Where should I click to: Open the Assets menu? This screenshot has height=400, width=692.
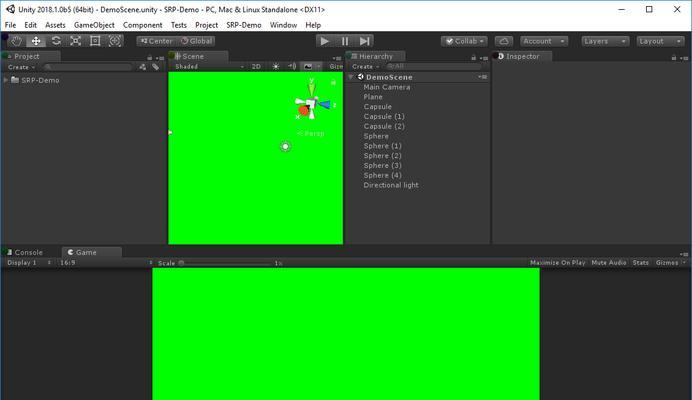[55, 25]
